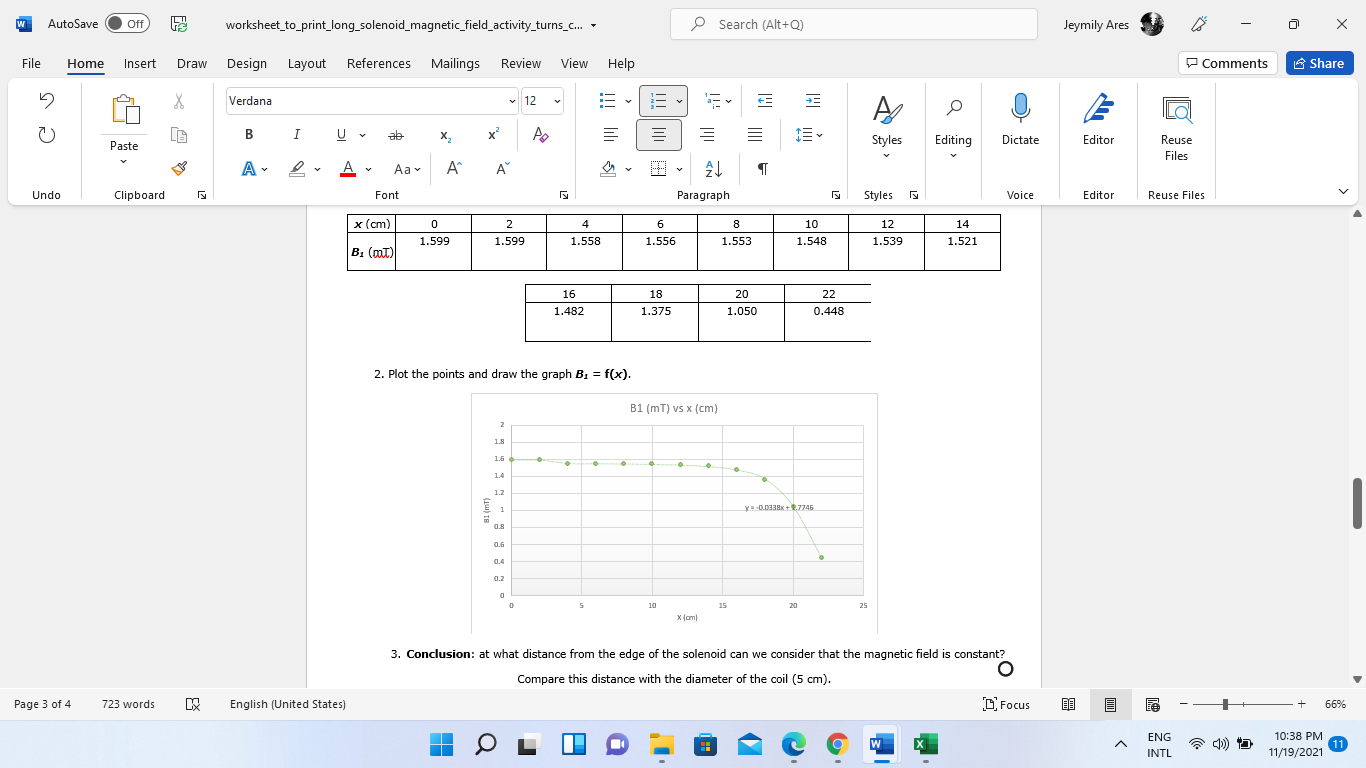Toggle strikethrough formatting
This screenshot has height=768, width=1366.
pyautogui.click(x=396, y=134)
